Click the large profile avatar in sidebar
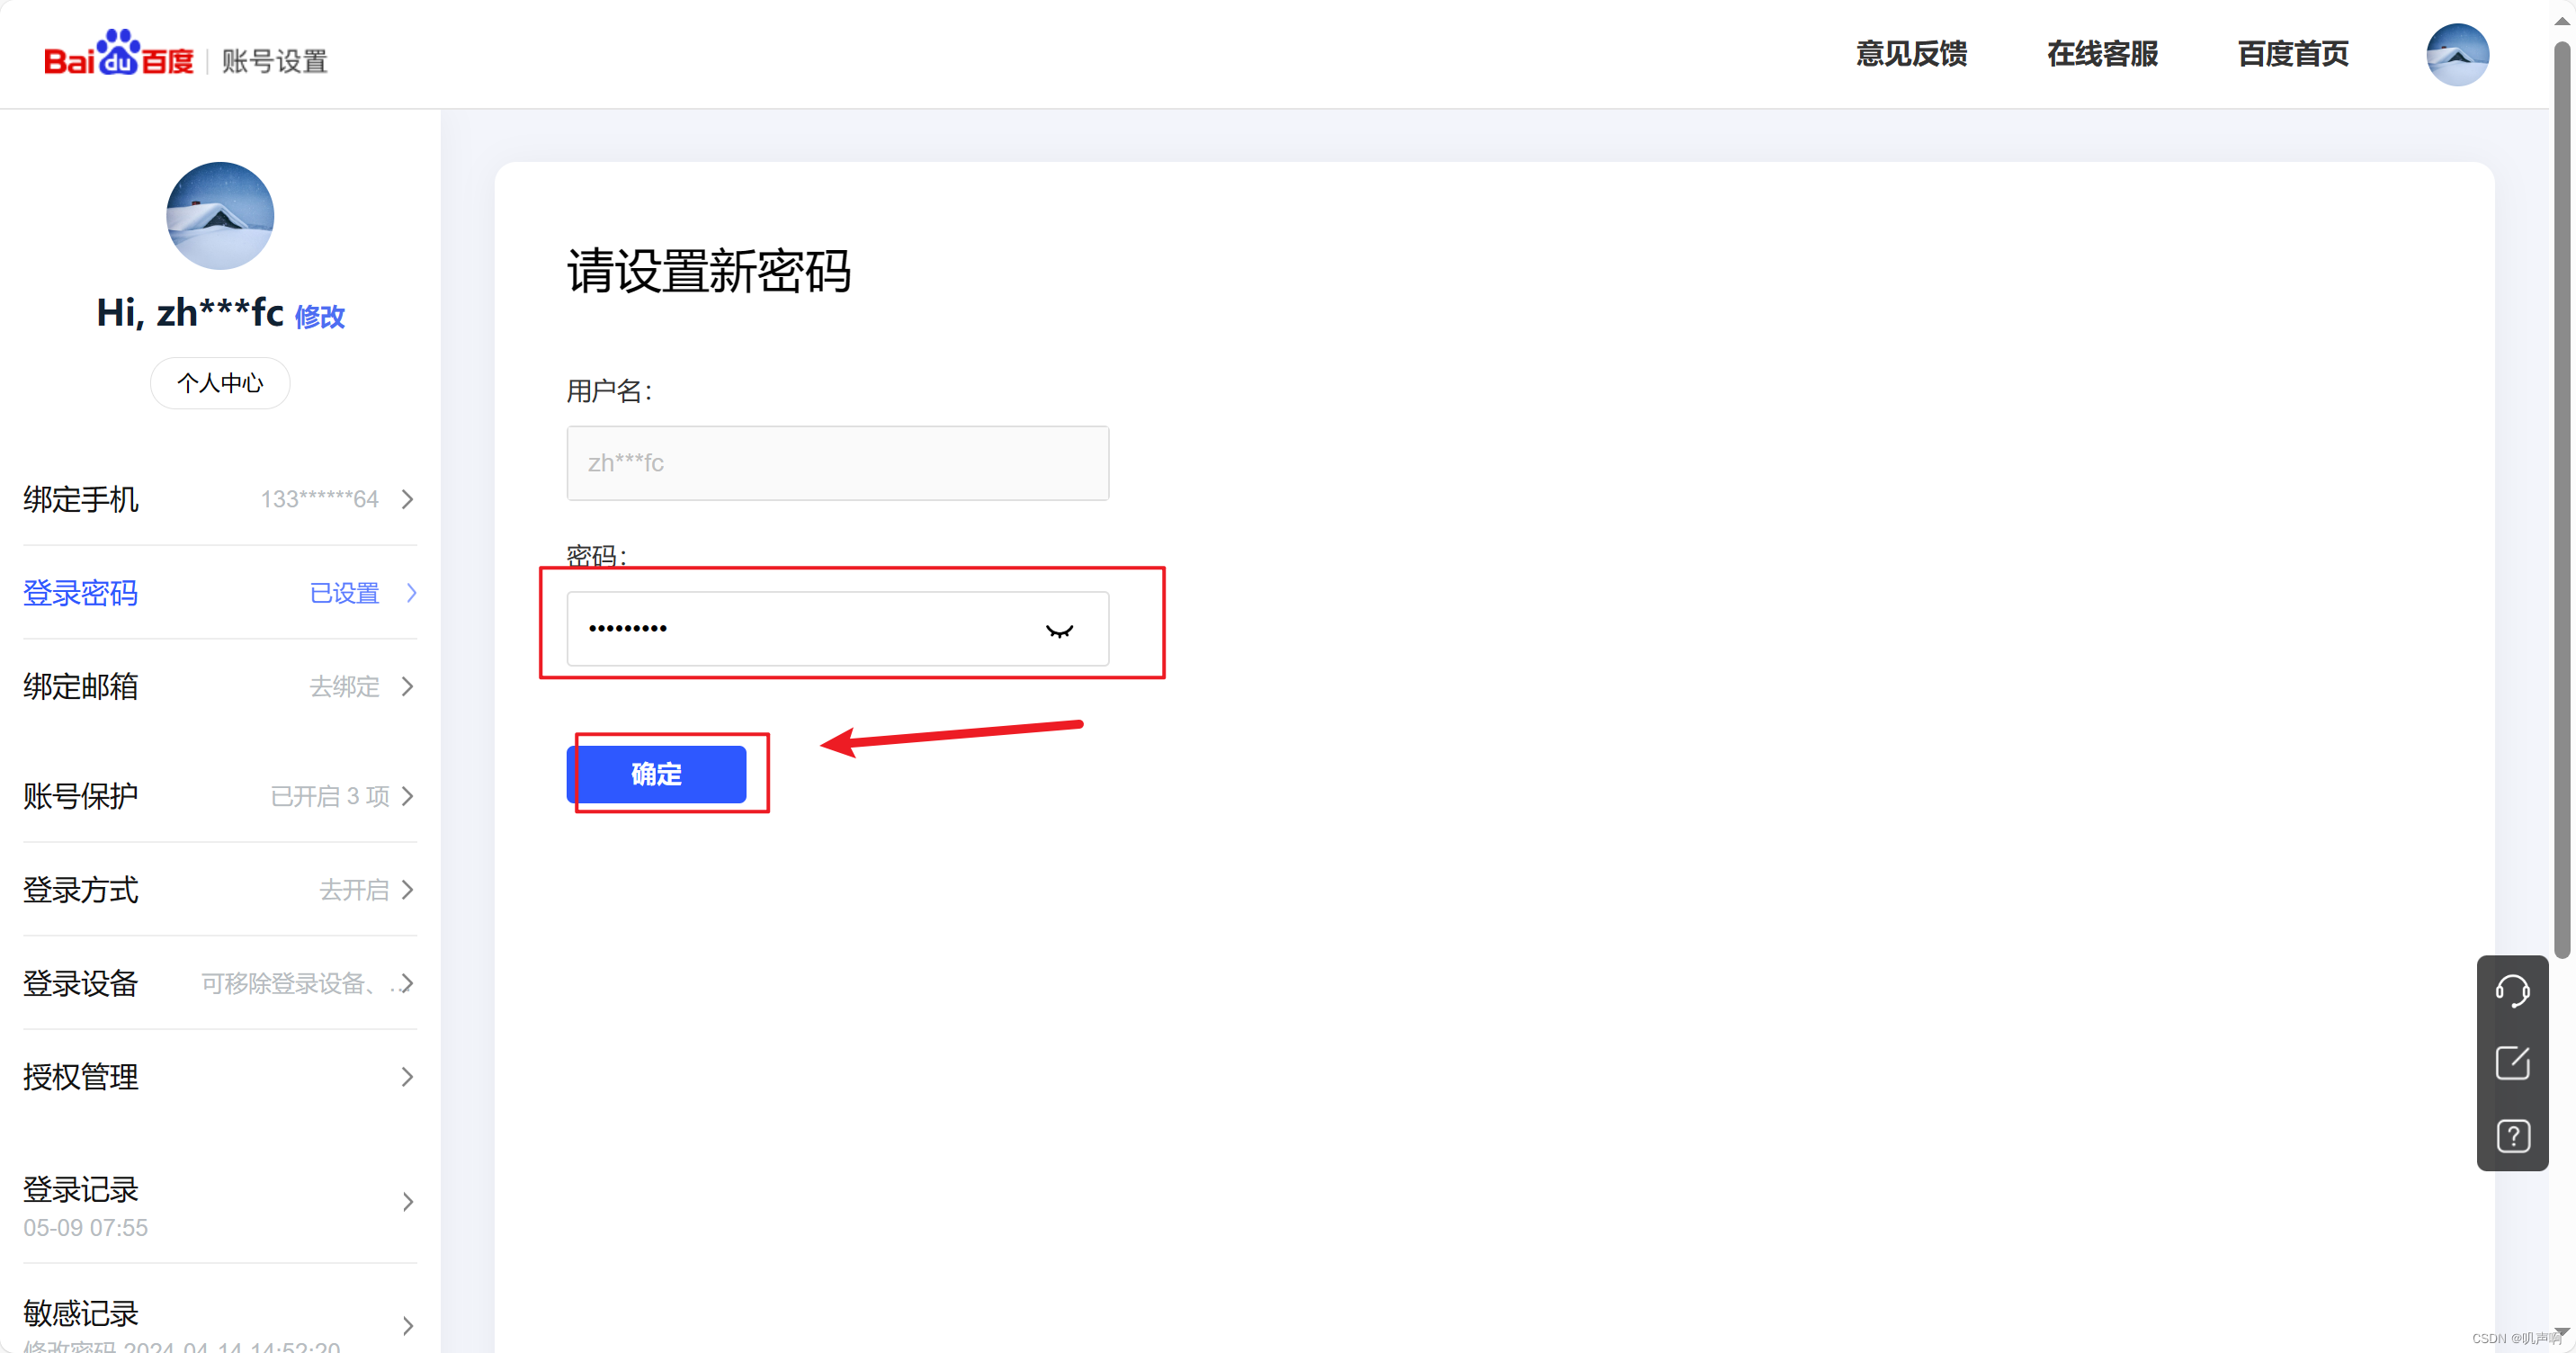 [x=220, y=216]
